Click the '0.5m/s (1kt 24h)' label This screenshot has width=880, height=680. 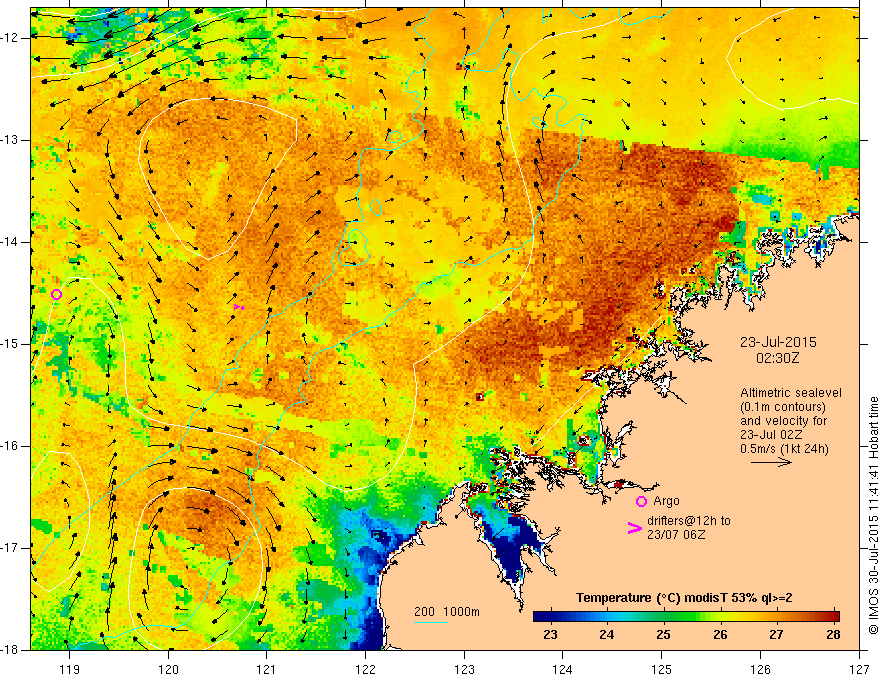785,448
